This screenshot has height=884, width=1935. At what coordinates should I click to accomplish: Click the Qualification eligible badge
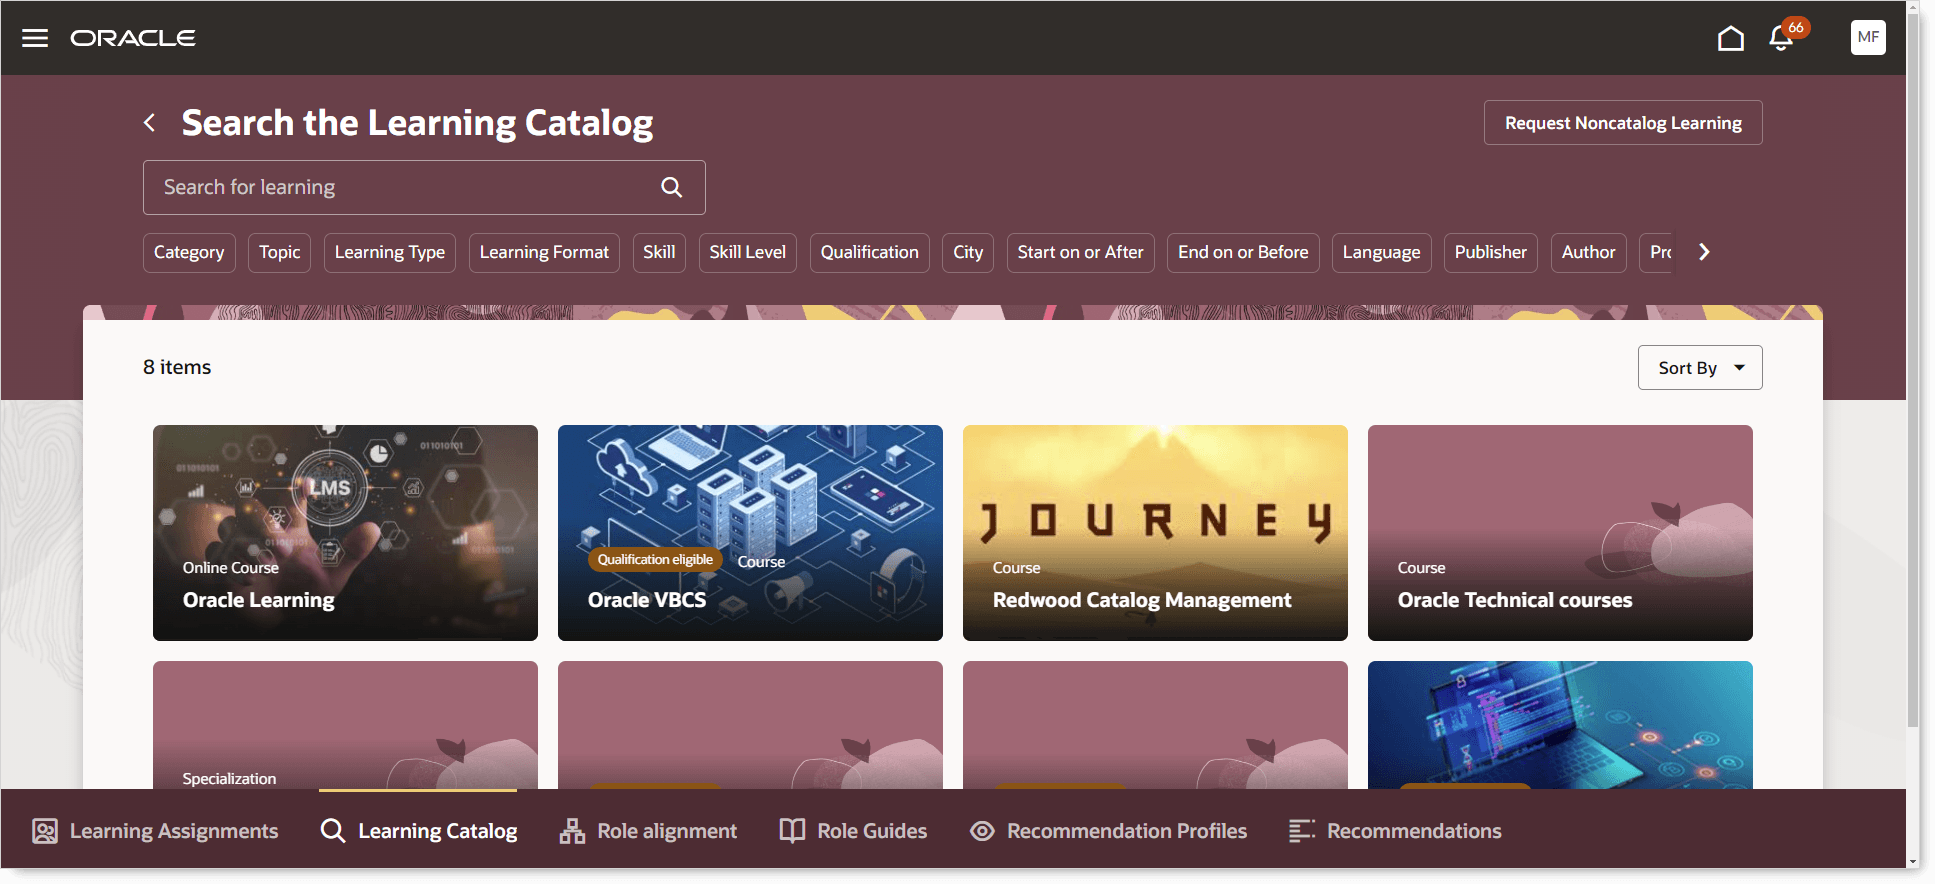655,560
